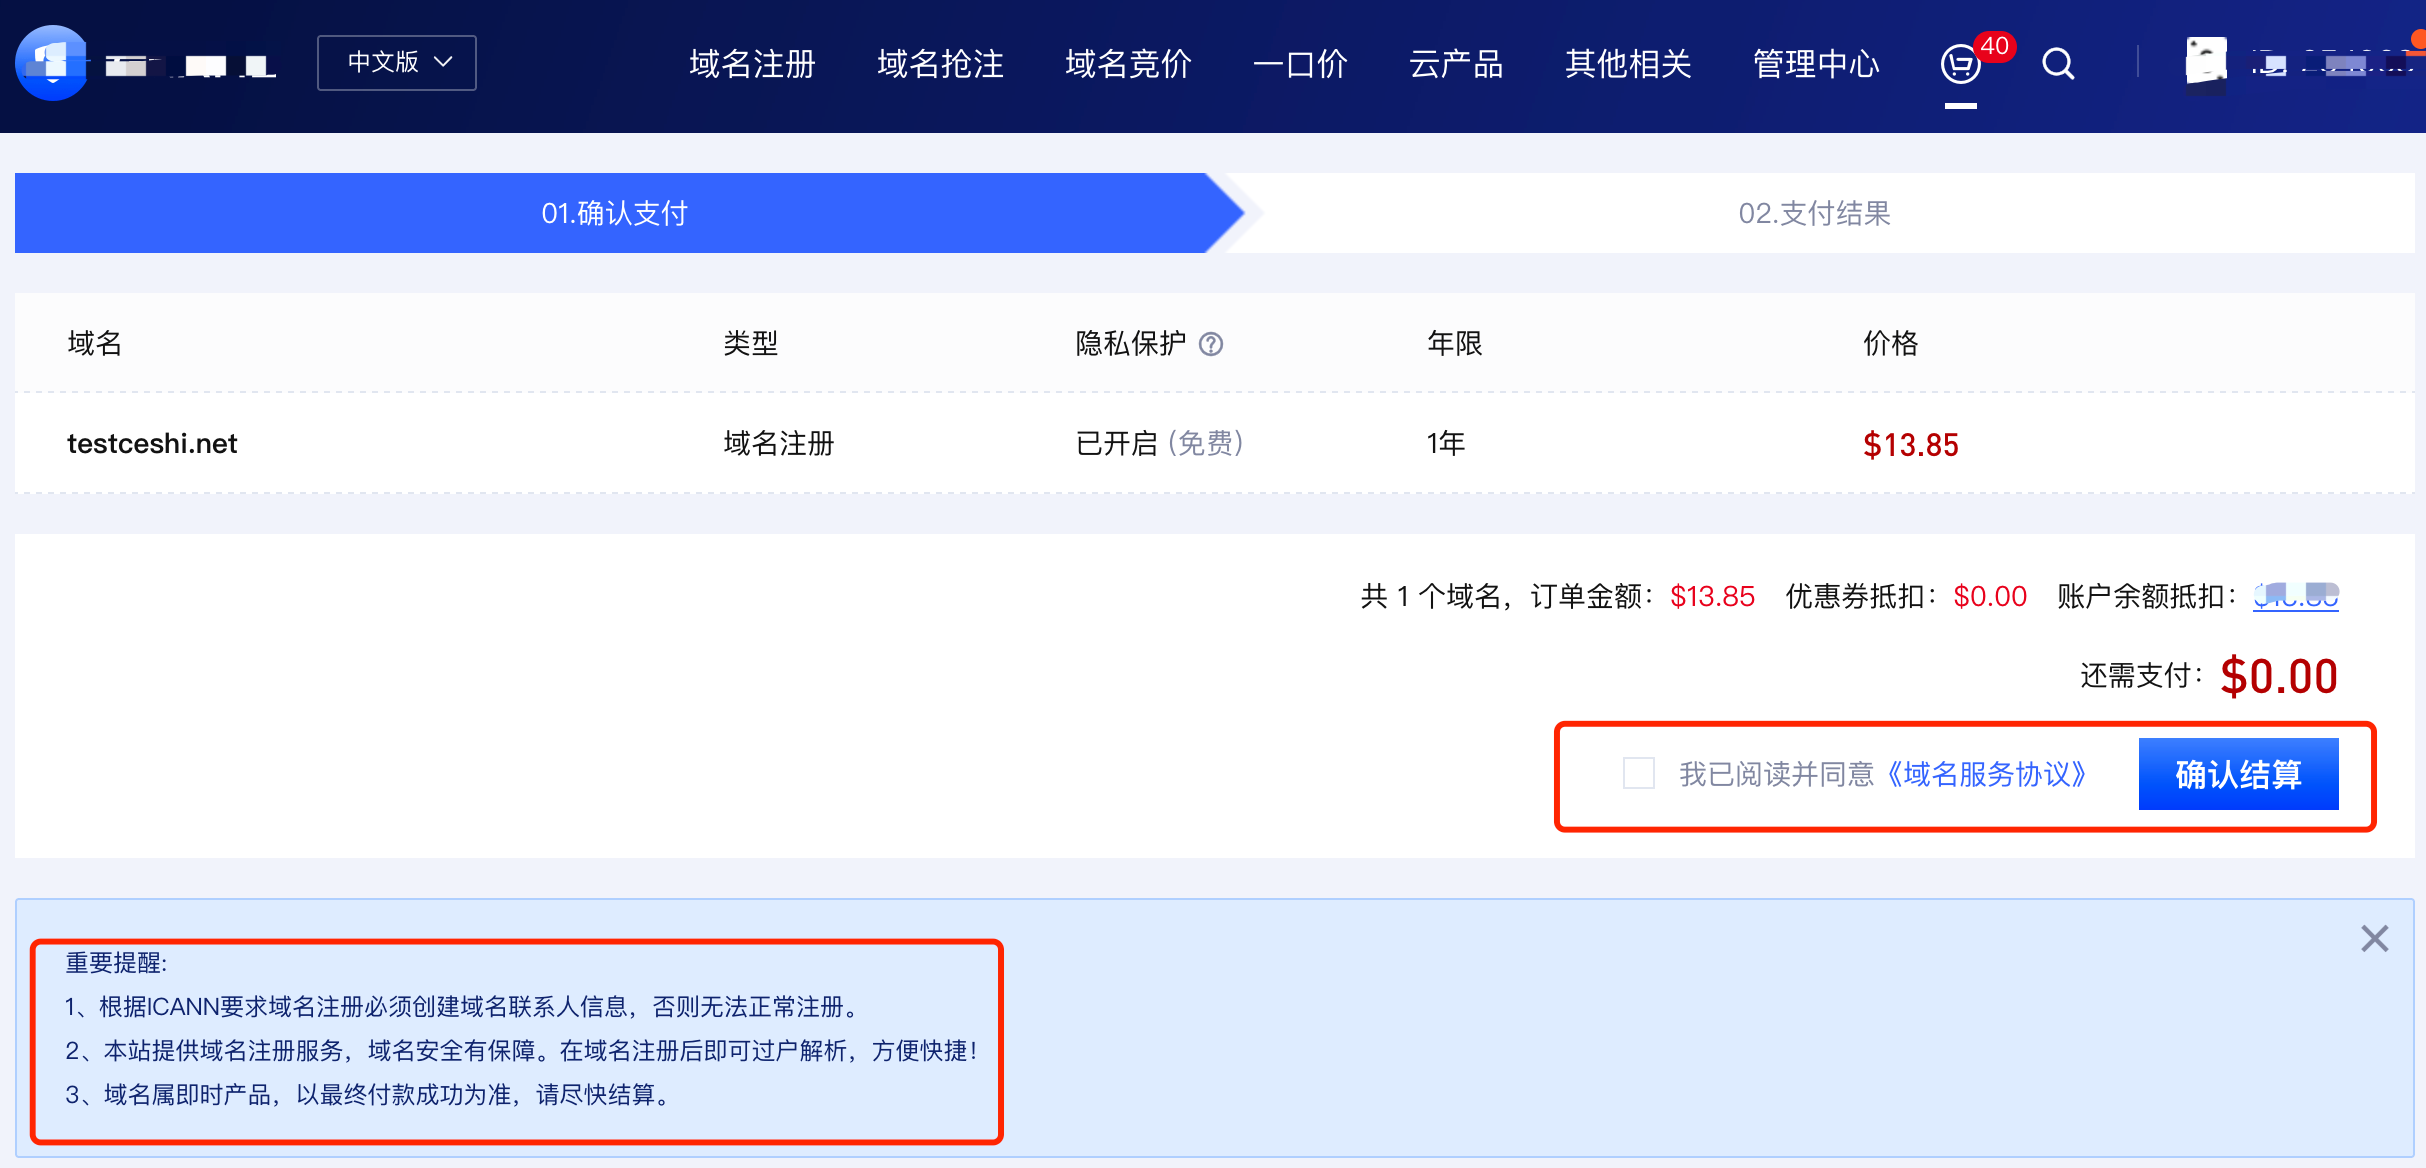
Task: Open the 域名抢注 menu
Action: coord(940,64)
